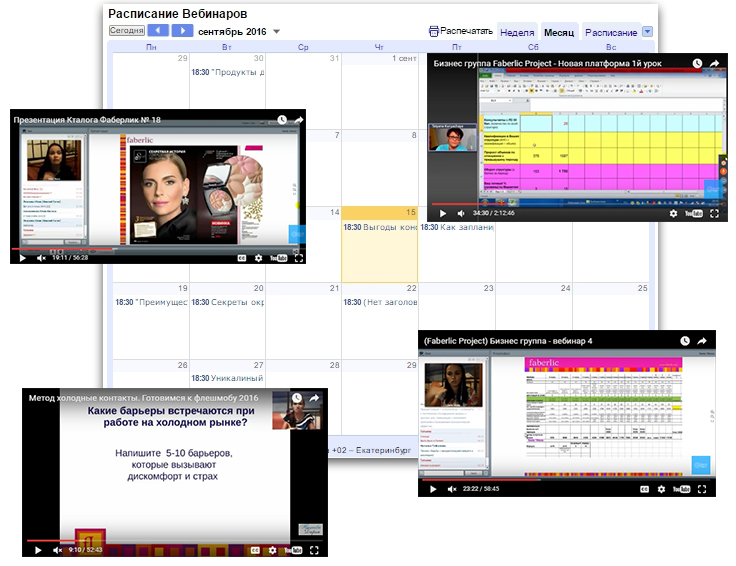Click Watch Later clock in the Каталога Фаберлик № 18 video
736x566 pixels.
tap(282, 120)
